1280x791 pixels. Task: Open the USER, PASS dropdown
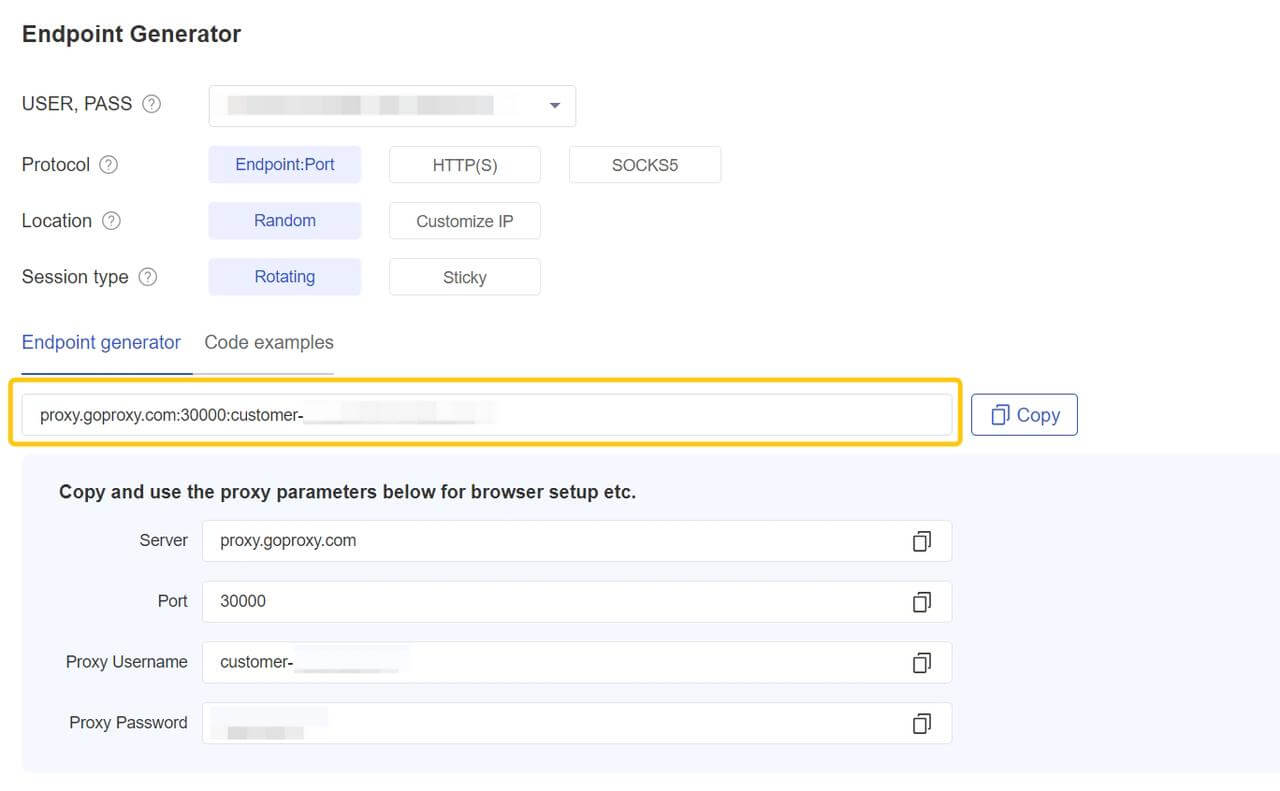pos(392,106)
